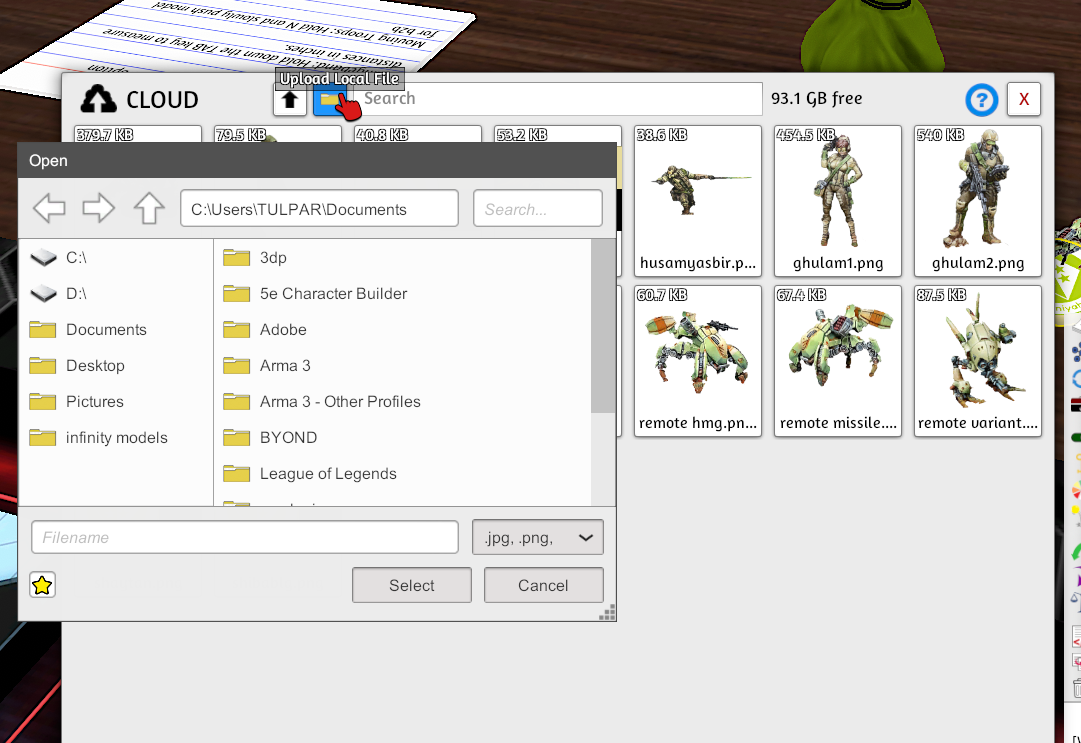Go forward with the right arrow in Open dialog
Screen dimensions: 1081x743
[98, 208]
